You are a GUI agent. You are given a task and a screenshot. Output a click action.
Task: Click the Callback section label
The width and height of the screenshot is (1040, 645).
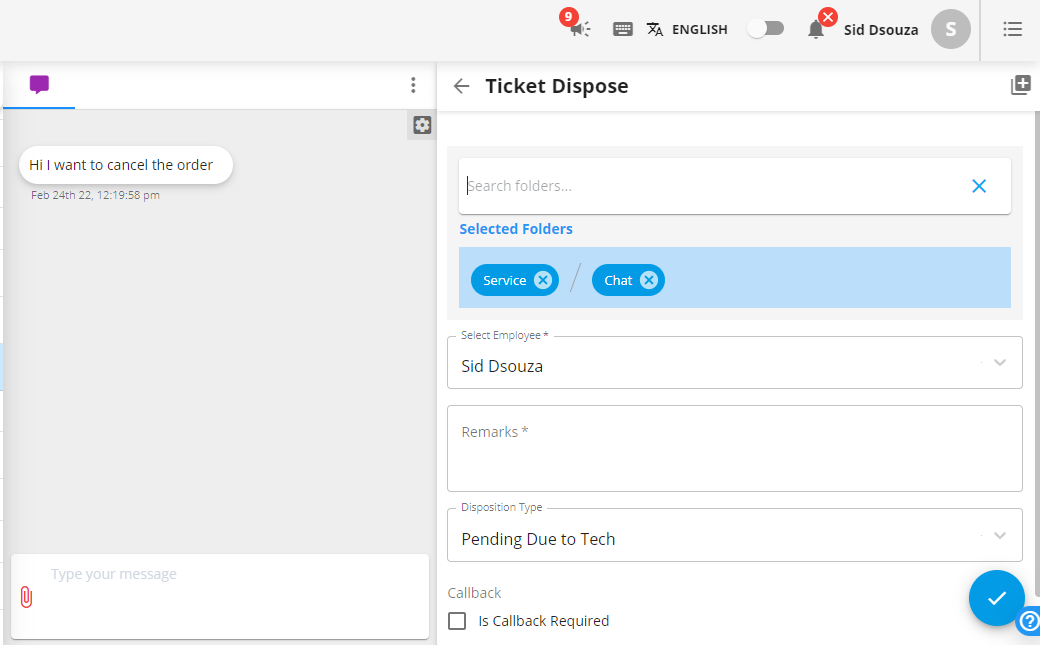coord(474,593)
